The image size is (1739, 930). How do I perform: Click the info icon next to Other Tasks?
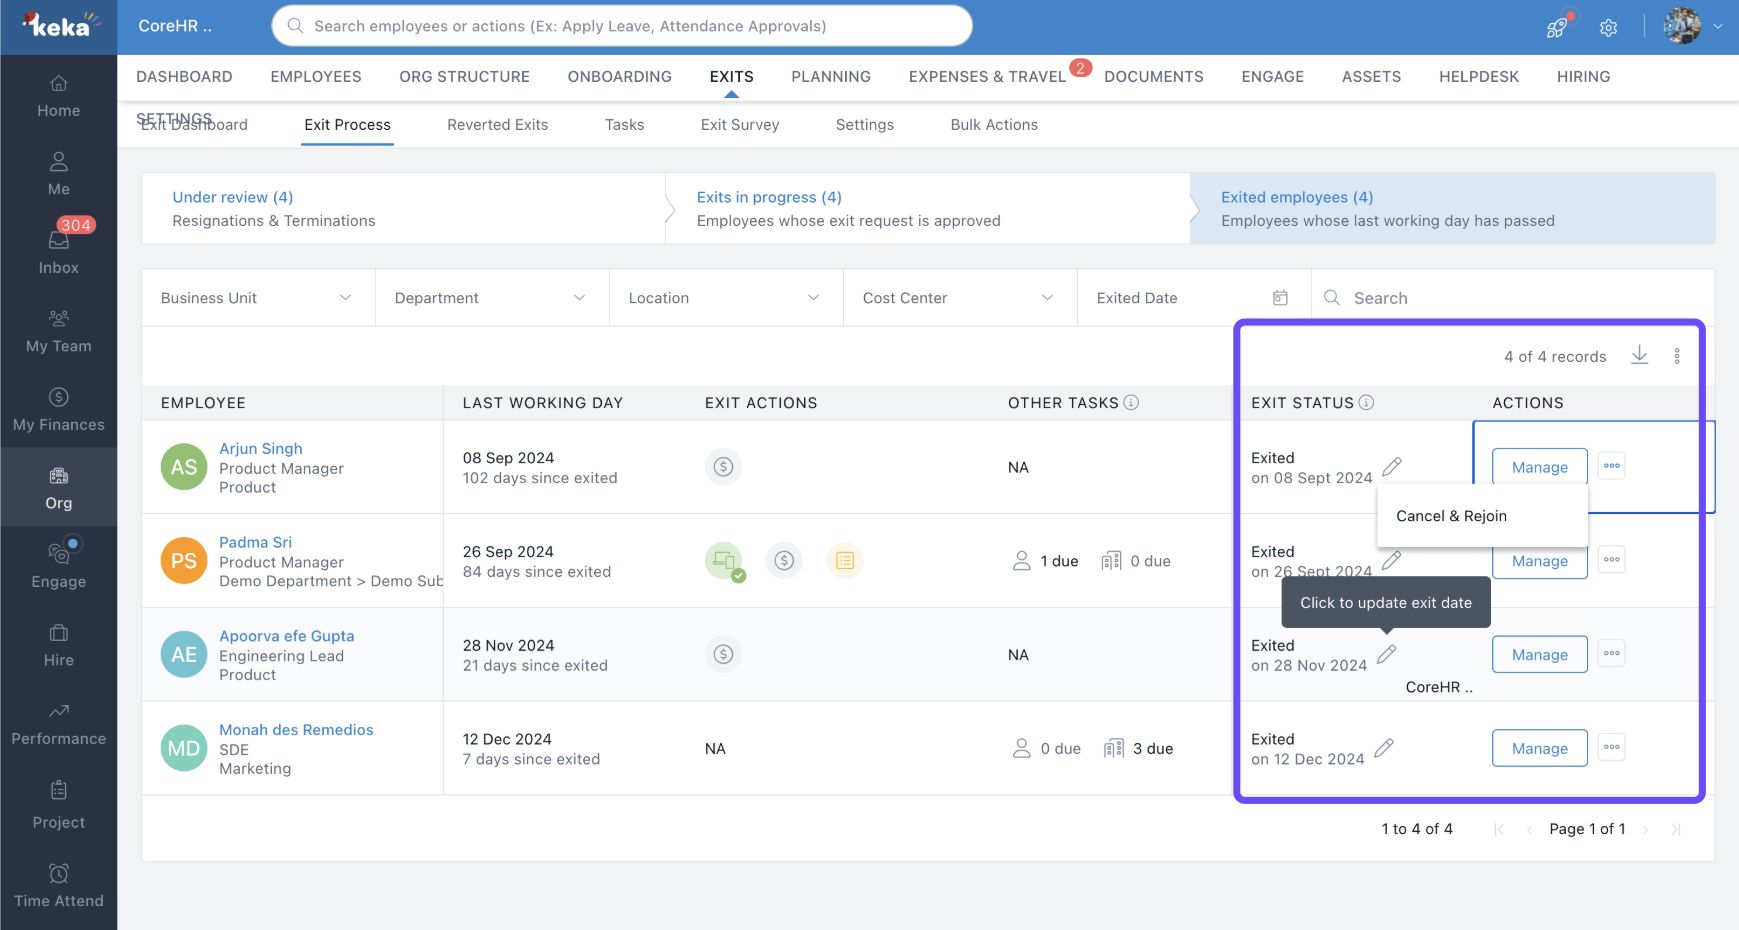1131,403
